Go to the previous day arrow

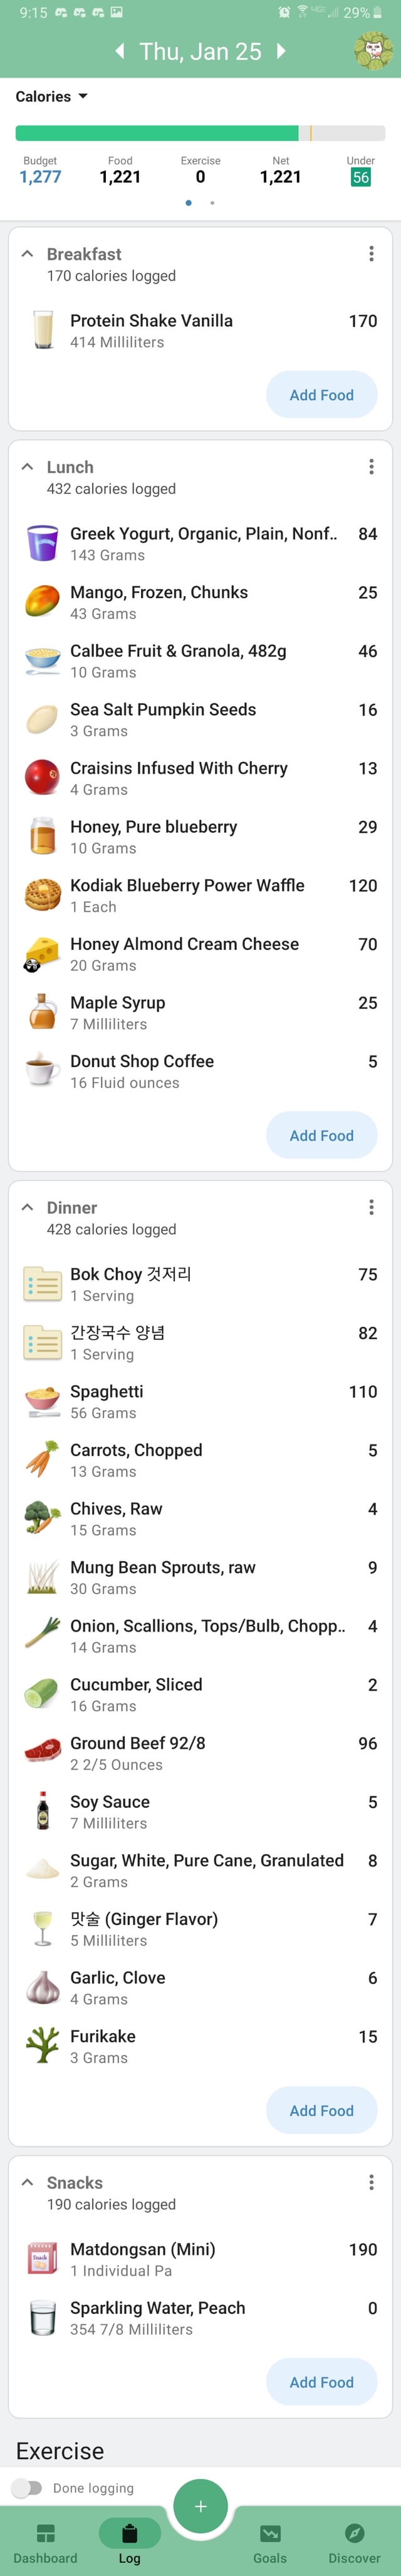coord(120,51)
